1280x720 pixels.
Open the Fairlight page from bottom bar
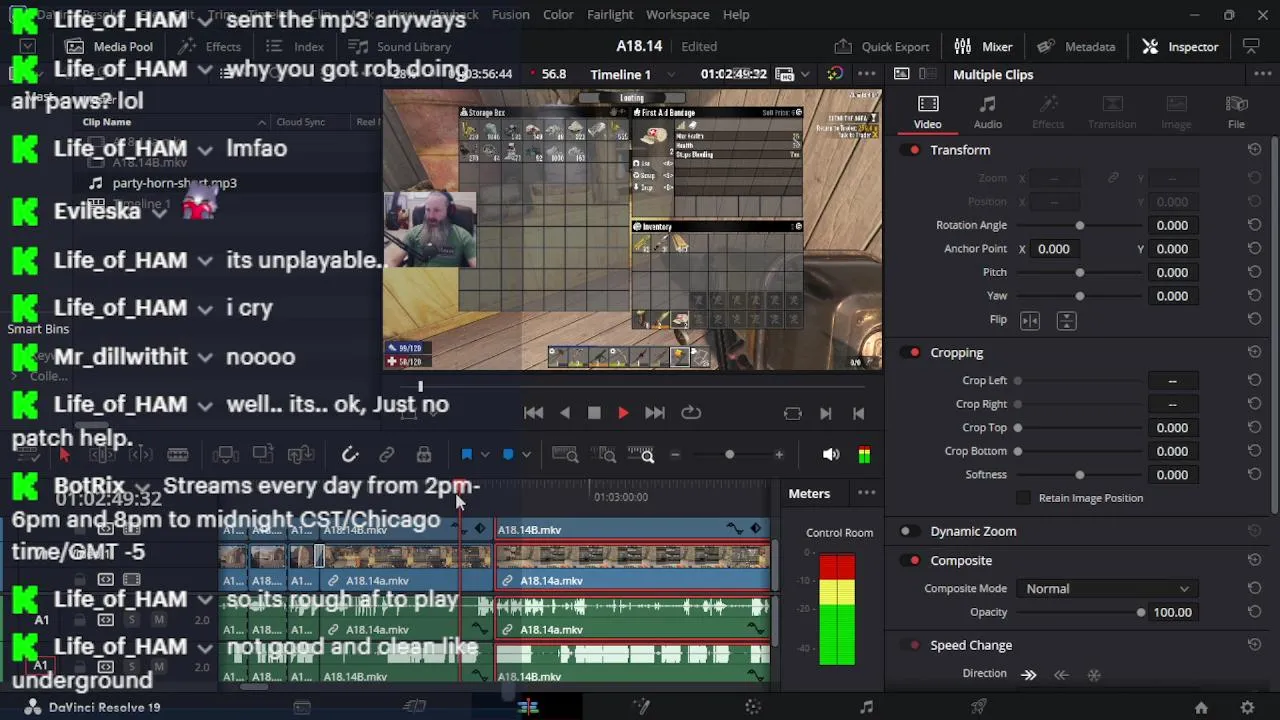coord(866,707)
